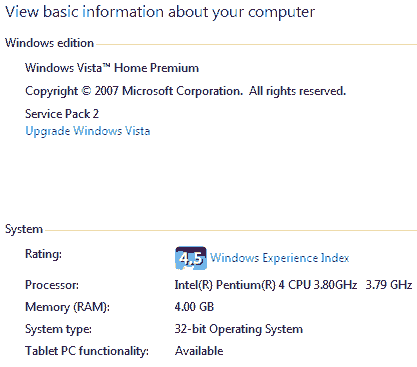Click the Memory (RAM) label
Image resolution: width=417 pixels, height=367 pixels.
click(67, 307)
